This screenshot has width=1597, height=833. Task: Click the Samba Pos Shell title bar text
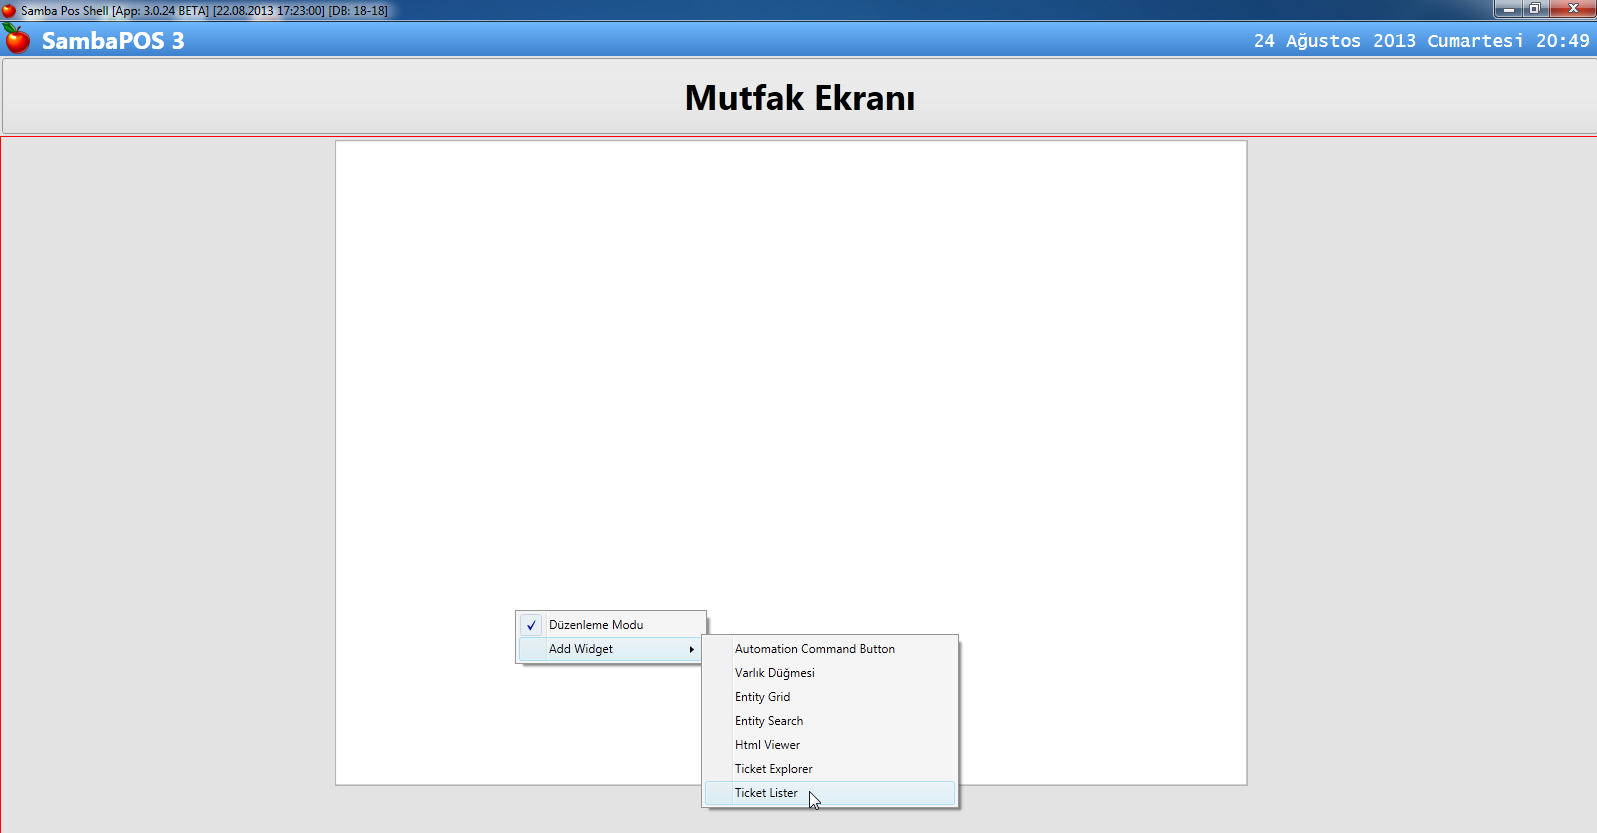point(204,10)
